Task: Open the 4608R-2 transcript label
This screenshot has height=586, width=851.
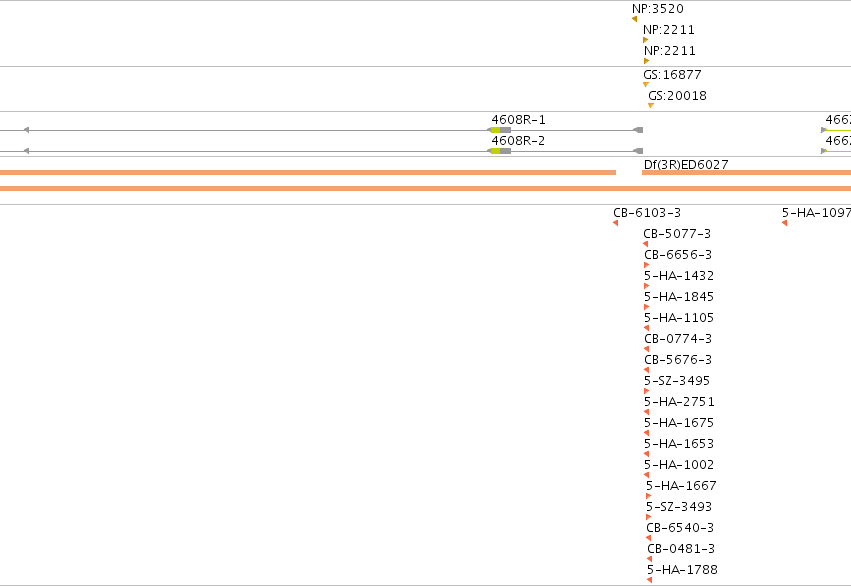Action: [x=518, y=141]
